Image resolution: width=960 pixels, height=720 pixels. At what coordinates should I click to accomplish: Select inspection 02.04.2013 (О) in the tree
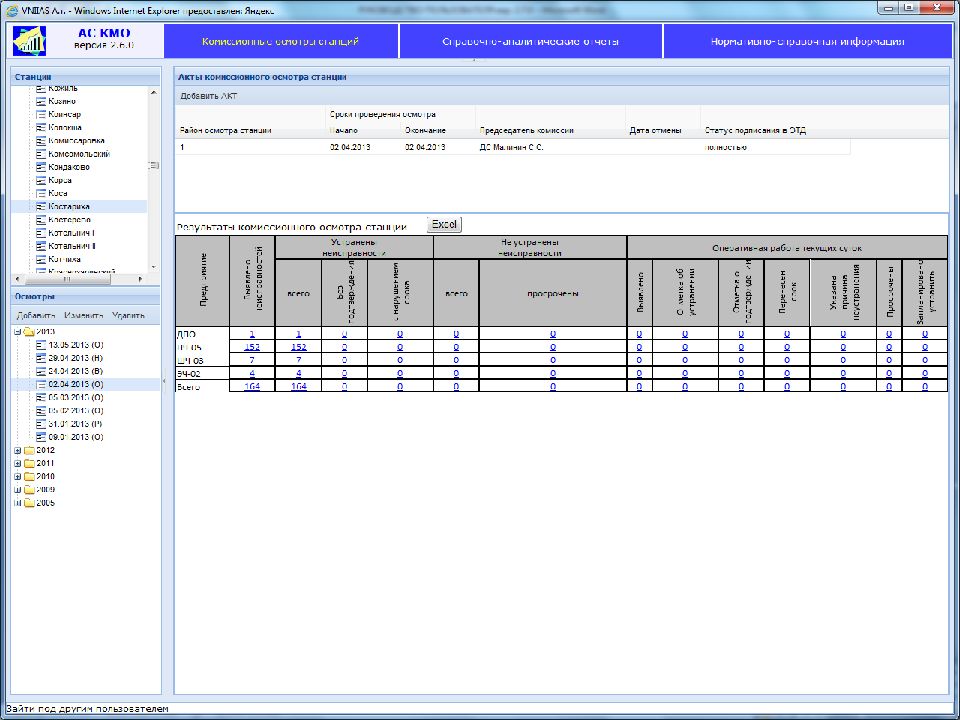click(x=76, y=384)
